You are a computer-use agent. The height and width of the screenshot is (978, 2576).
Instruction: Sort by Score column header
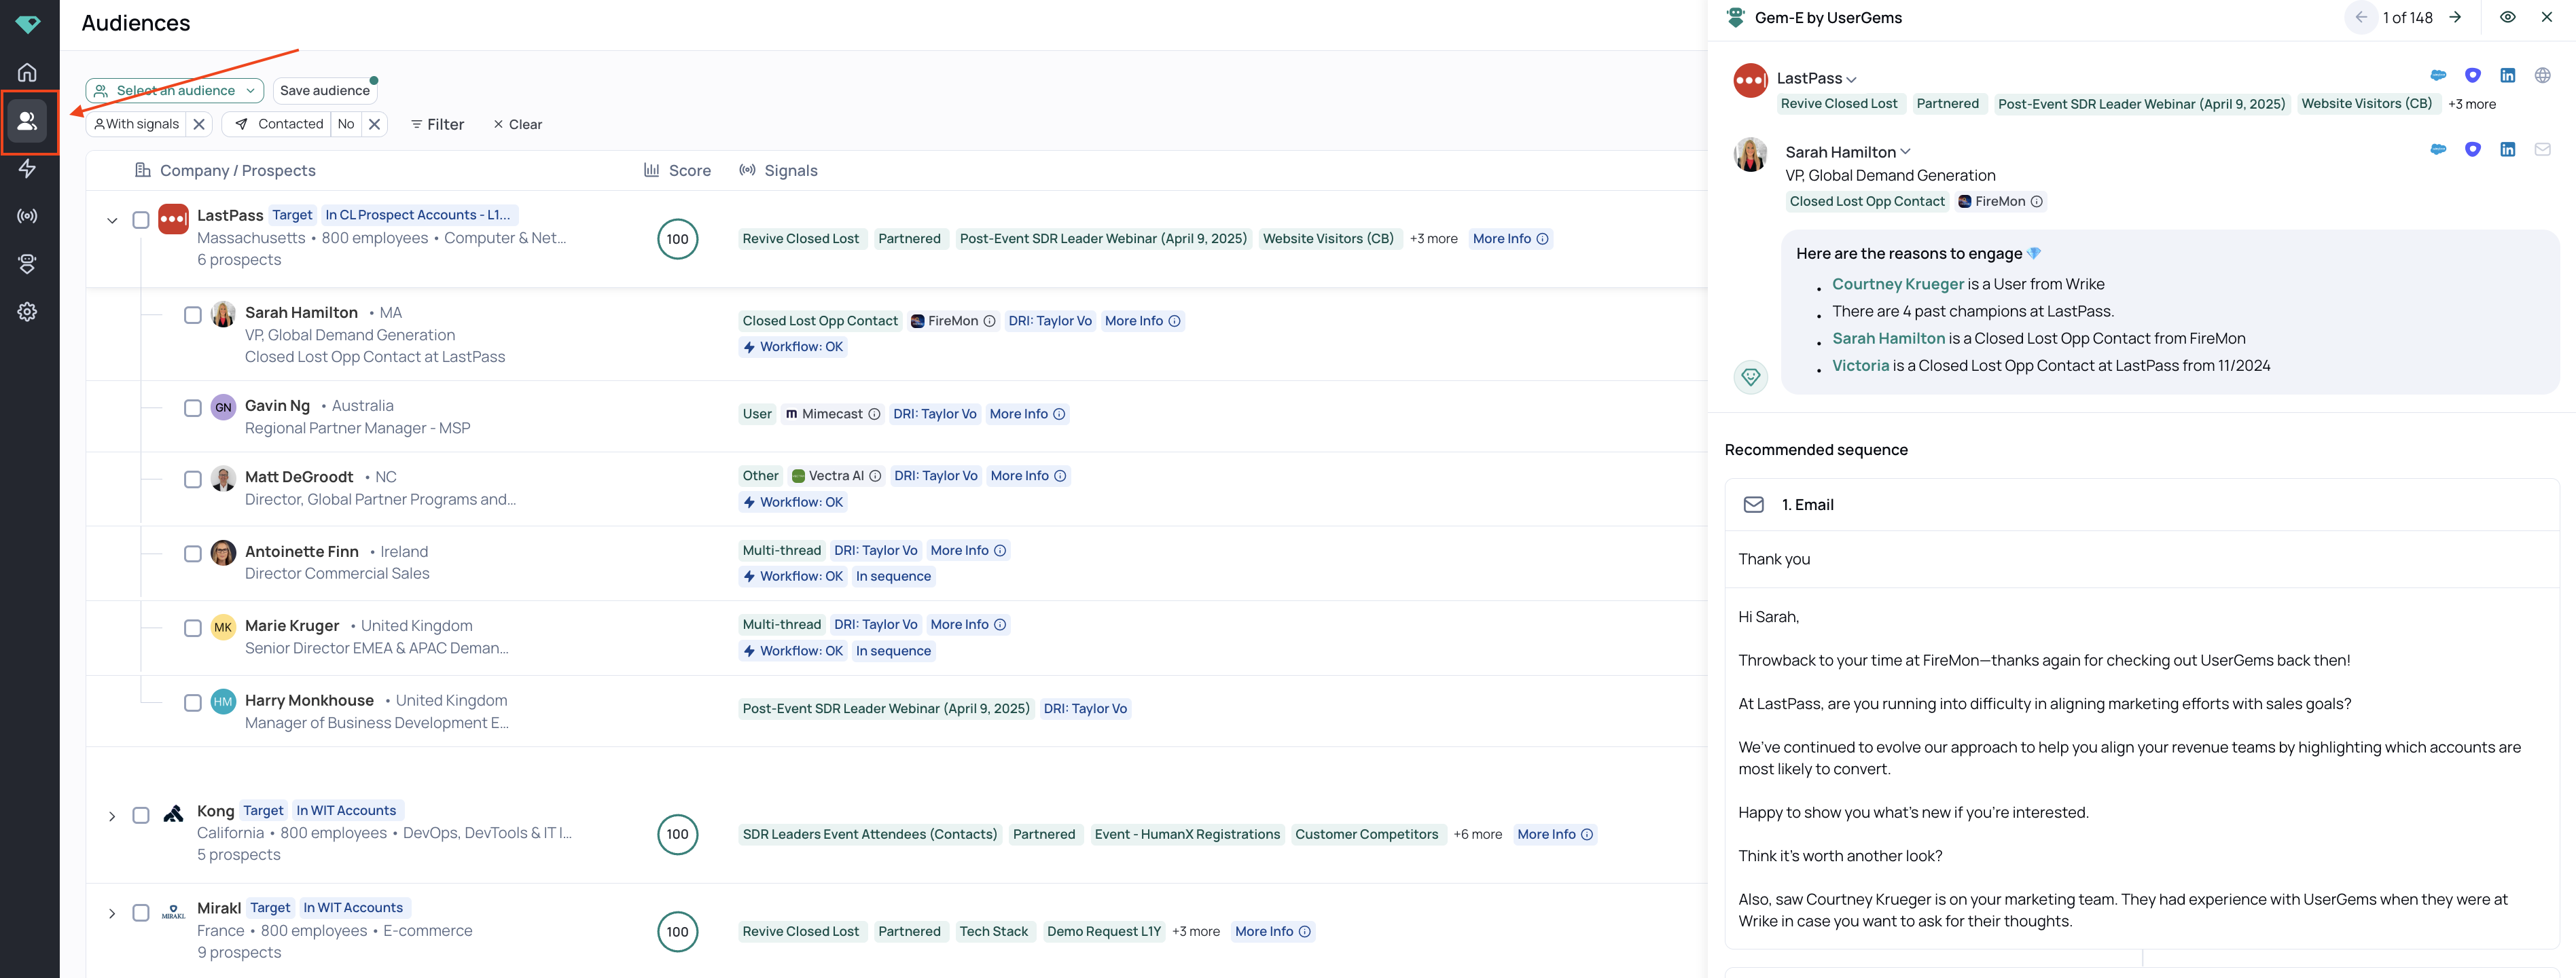point(677,171)
